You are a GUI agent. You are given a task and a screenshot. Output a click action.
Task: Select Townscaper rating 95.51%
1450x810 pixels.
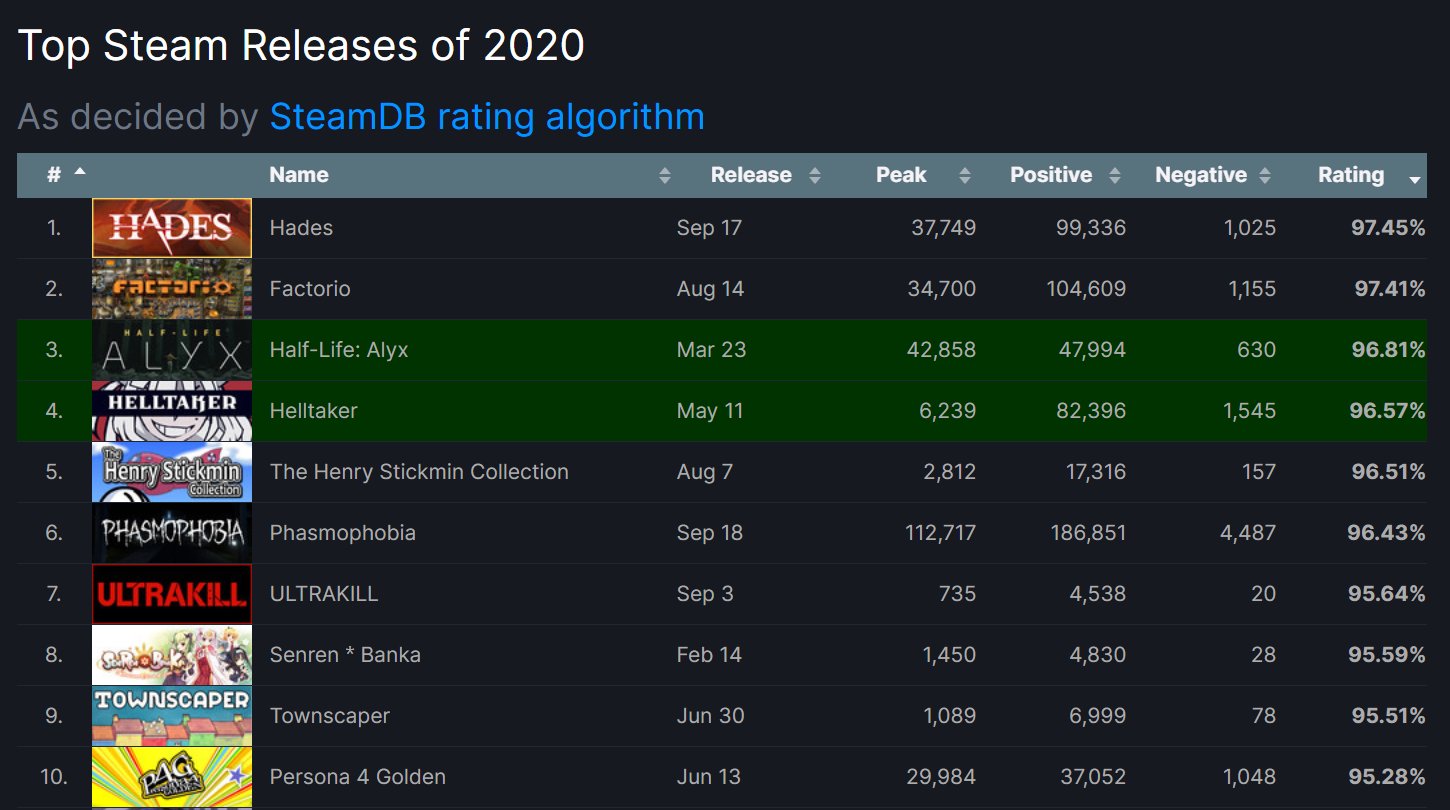pyautogui.click(x=1388, y=716)
